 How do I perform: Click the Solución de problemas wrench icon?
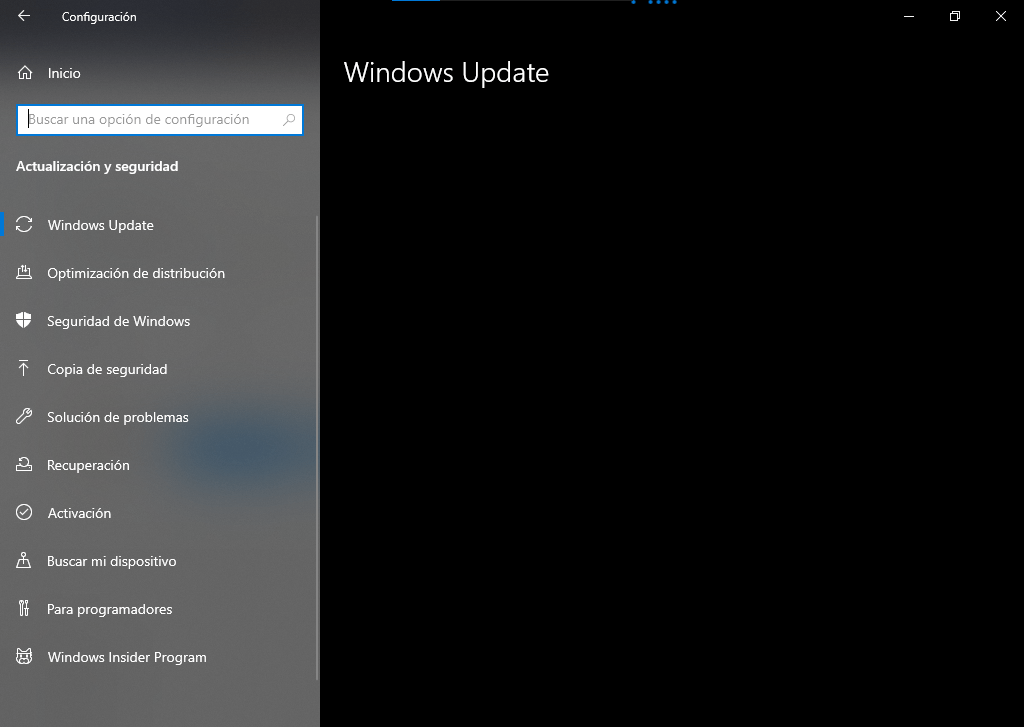tap(24, 417)
